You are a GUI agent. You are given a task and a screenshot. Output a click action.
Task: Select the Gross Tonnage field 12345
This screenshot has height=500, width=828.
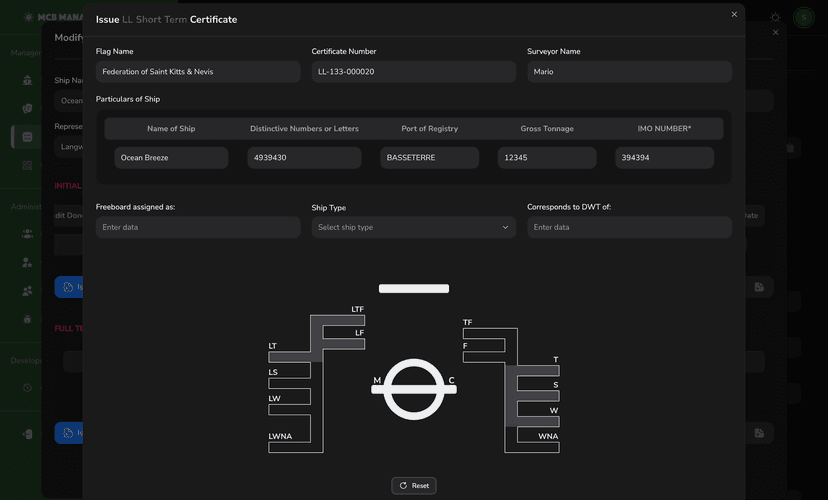(x=547, y=158)
